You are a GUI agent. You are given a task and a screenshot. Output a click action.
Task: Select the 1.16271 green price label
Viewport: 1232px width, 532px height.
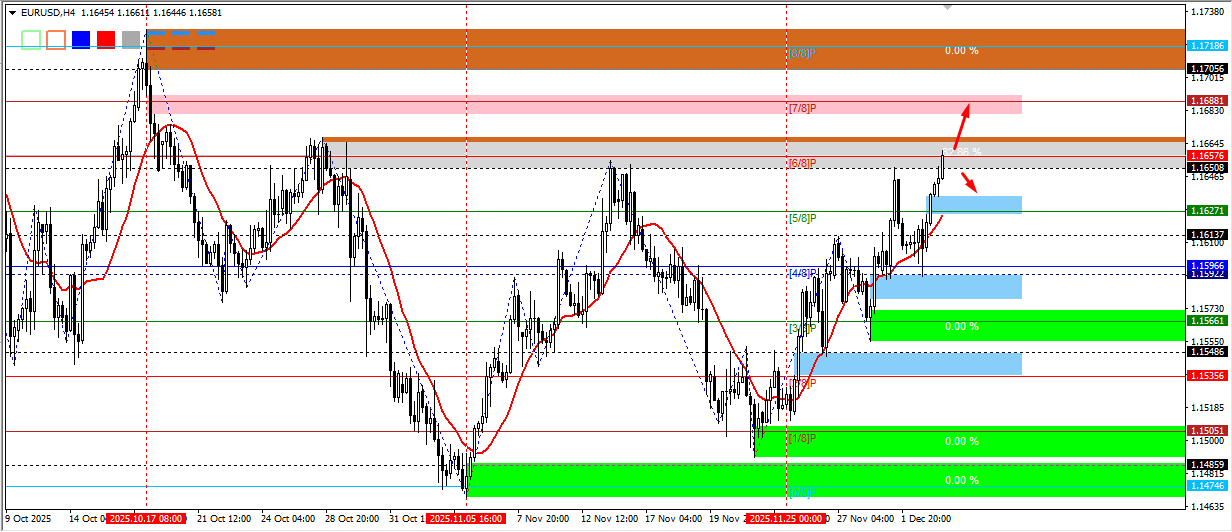(1207, 211)
